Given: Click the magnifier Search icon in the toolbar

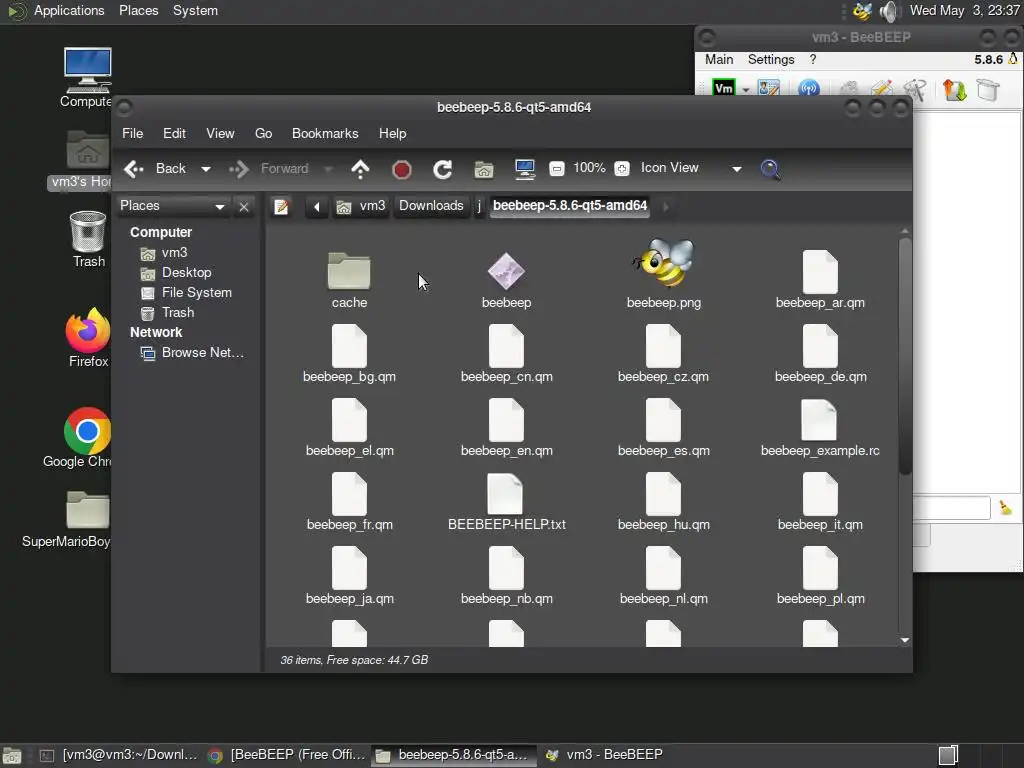Looking at the screenshot, I should click(771, 169).
